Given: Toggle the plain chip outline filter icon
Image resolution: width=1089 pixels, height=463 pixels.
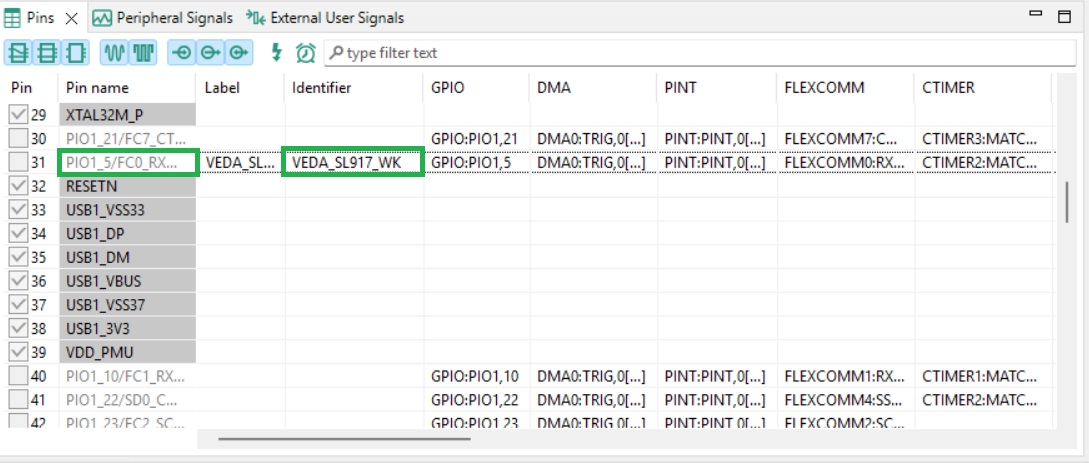Looking at the screenshot, I should [x=74, y=53].
